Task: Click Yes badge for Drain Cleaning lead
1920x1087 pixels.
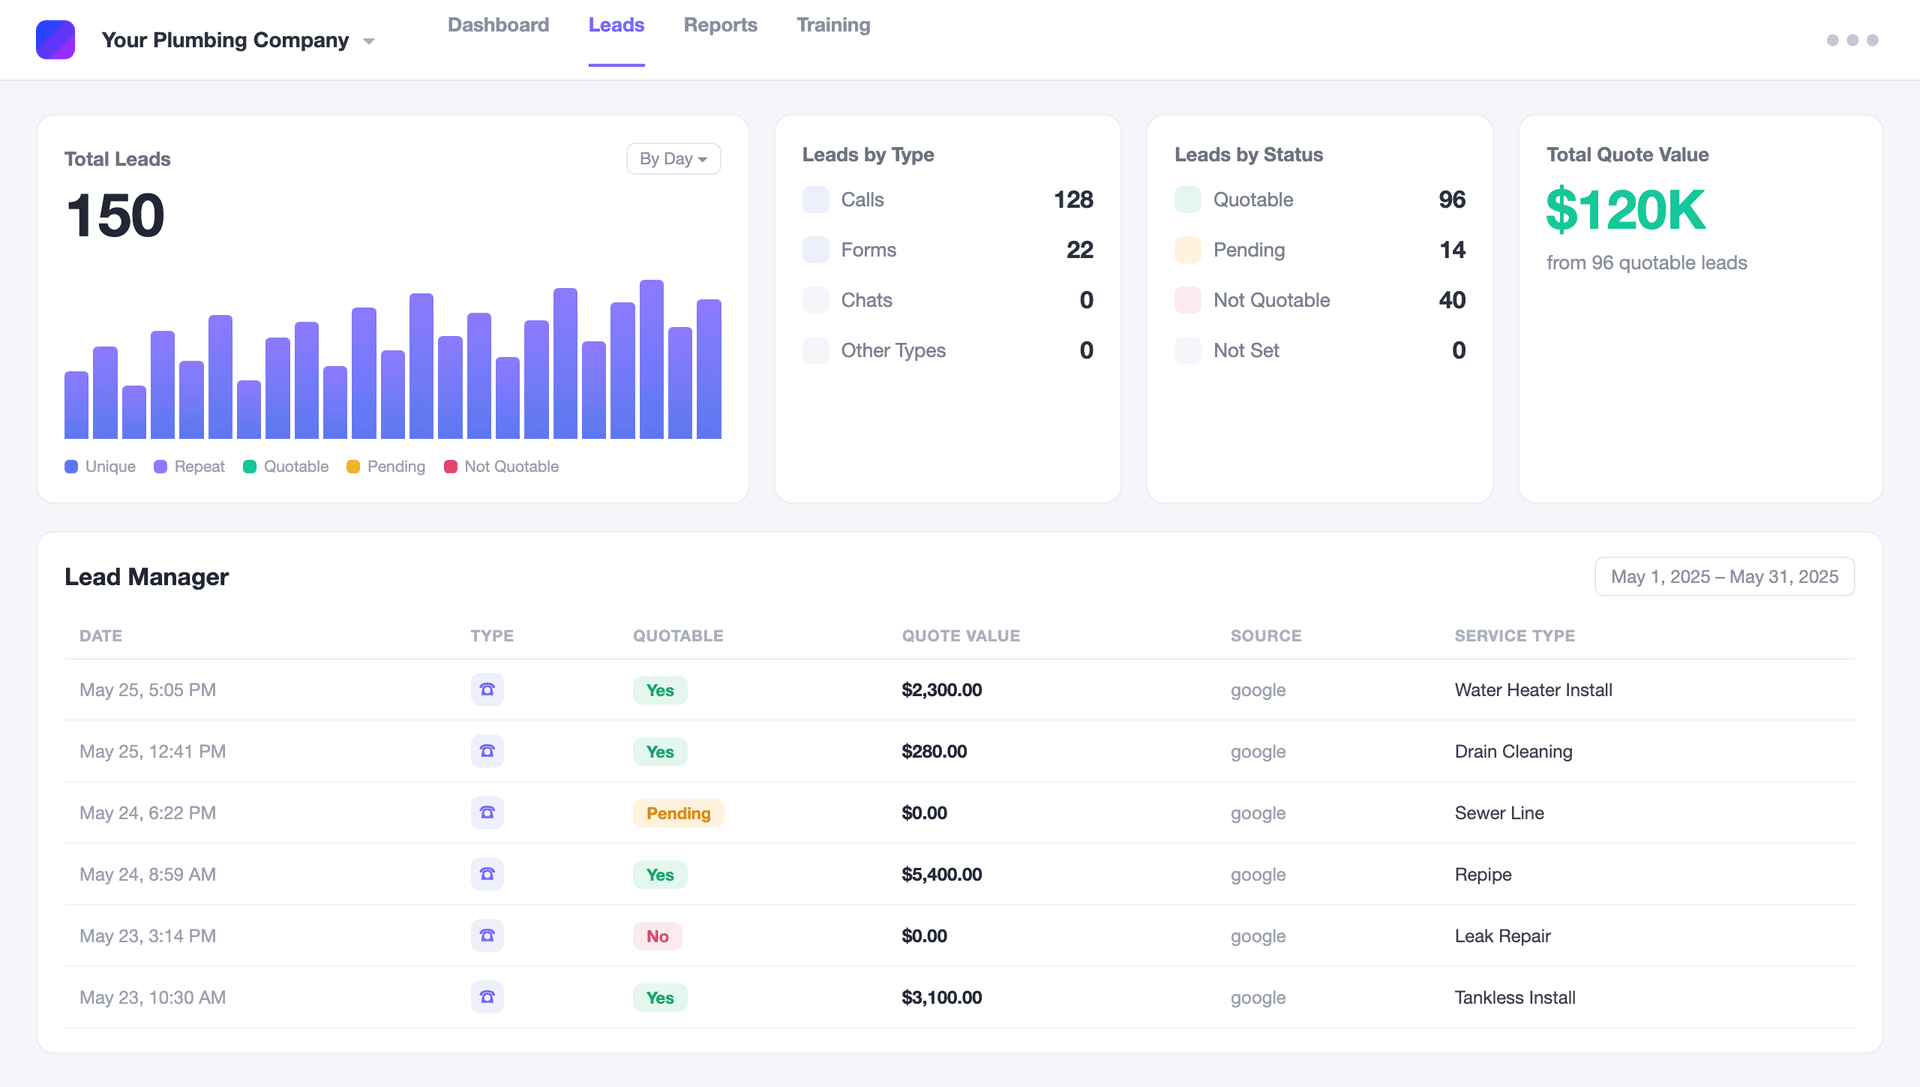Action: (x=660, y=752)
